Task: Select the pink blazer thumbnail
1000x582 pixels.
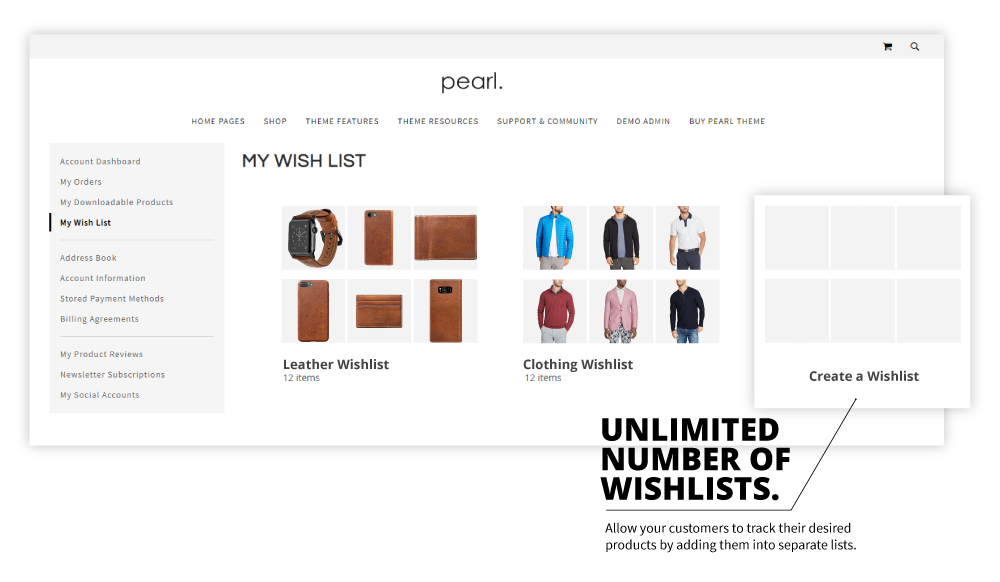Action: pos(621,311)
